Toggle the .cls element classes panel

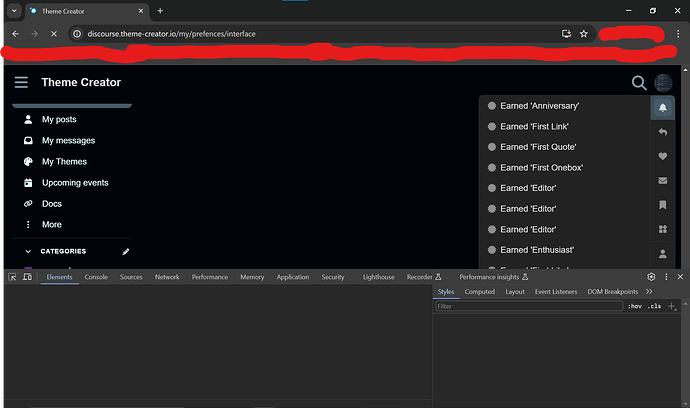(x=654, y=306)
